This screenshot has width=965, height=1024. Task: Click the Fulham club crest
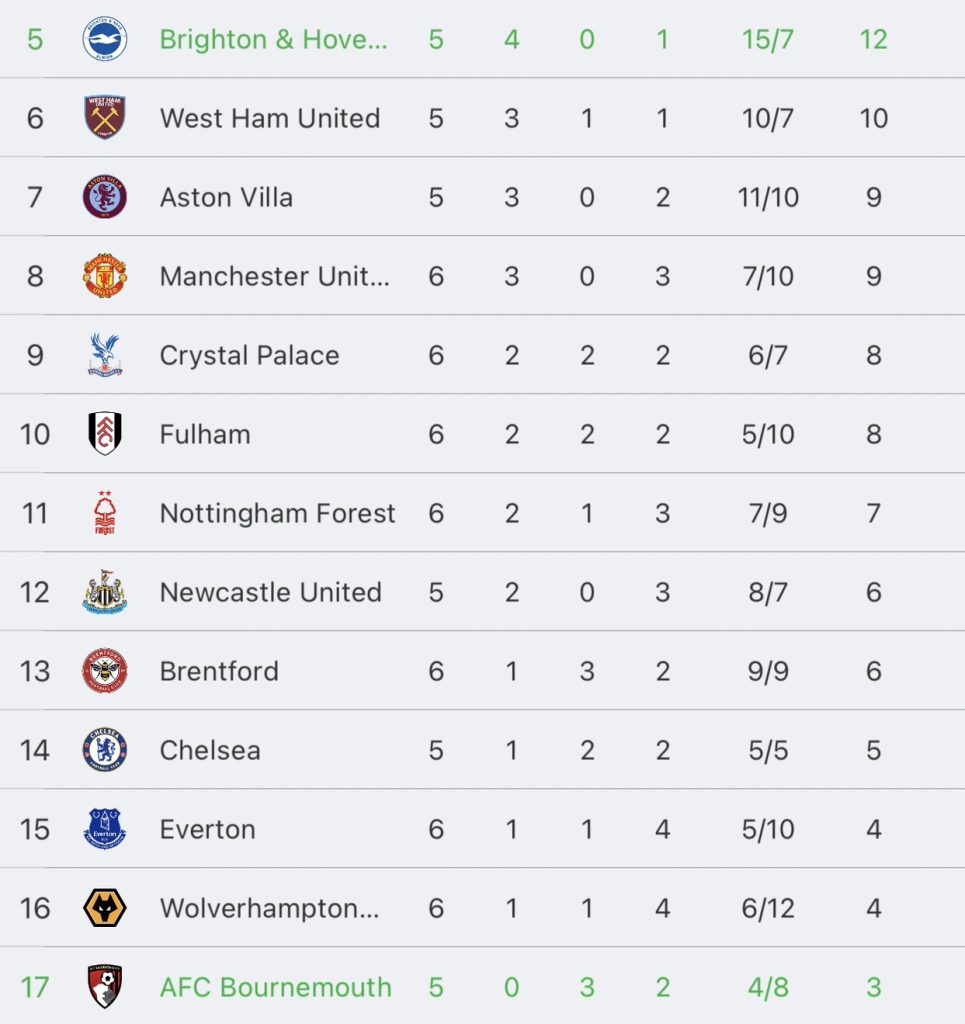click(105, 434)
